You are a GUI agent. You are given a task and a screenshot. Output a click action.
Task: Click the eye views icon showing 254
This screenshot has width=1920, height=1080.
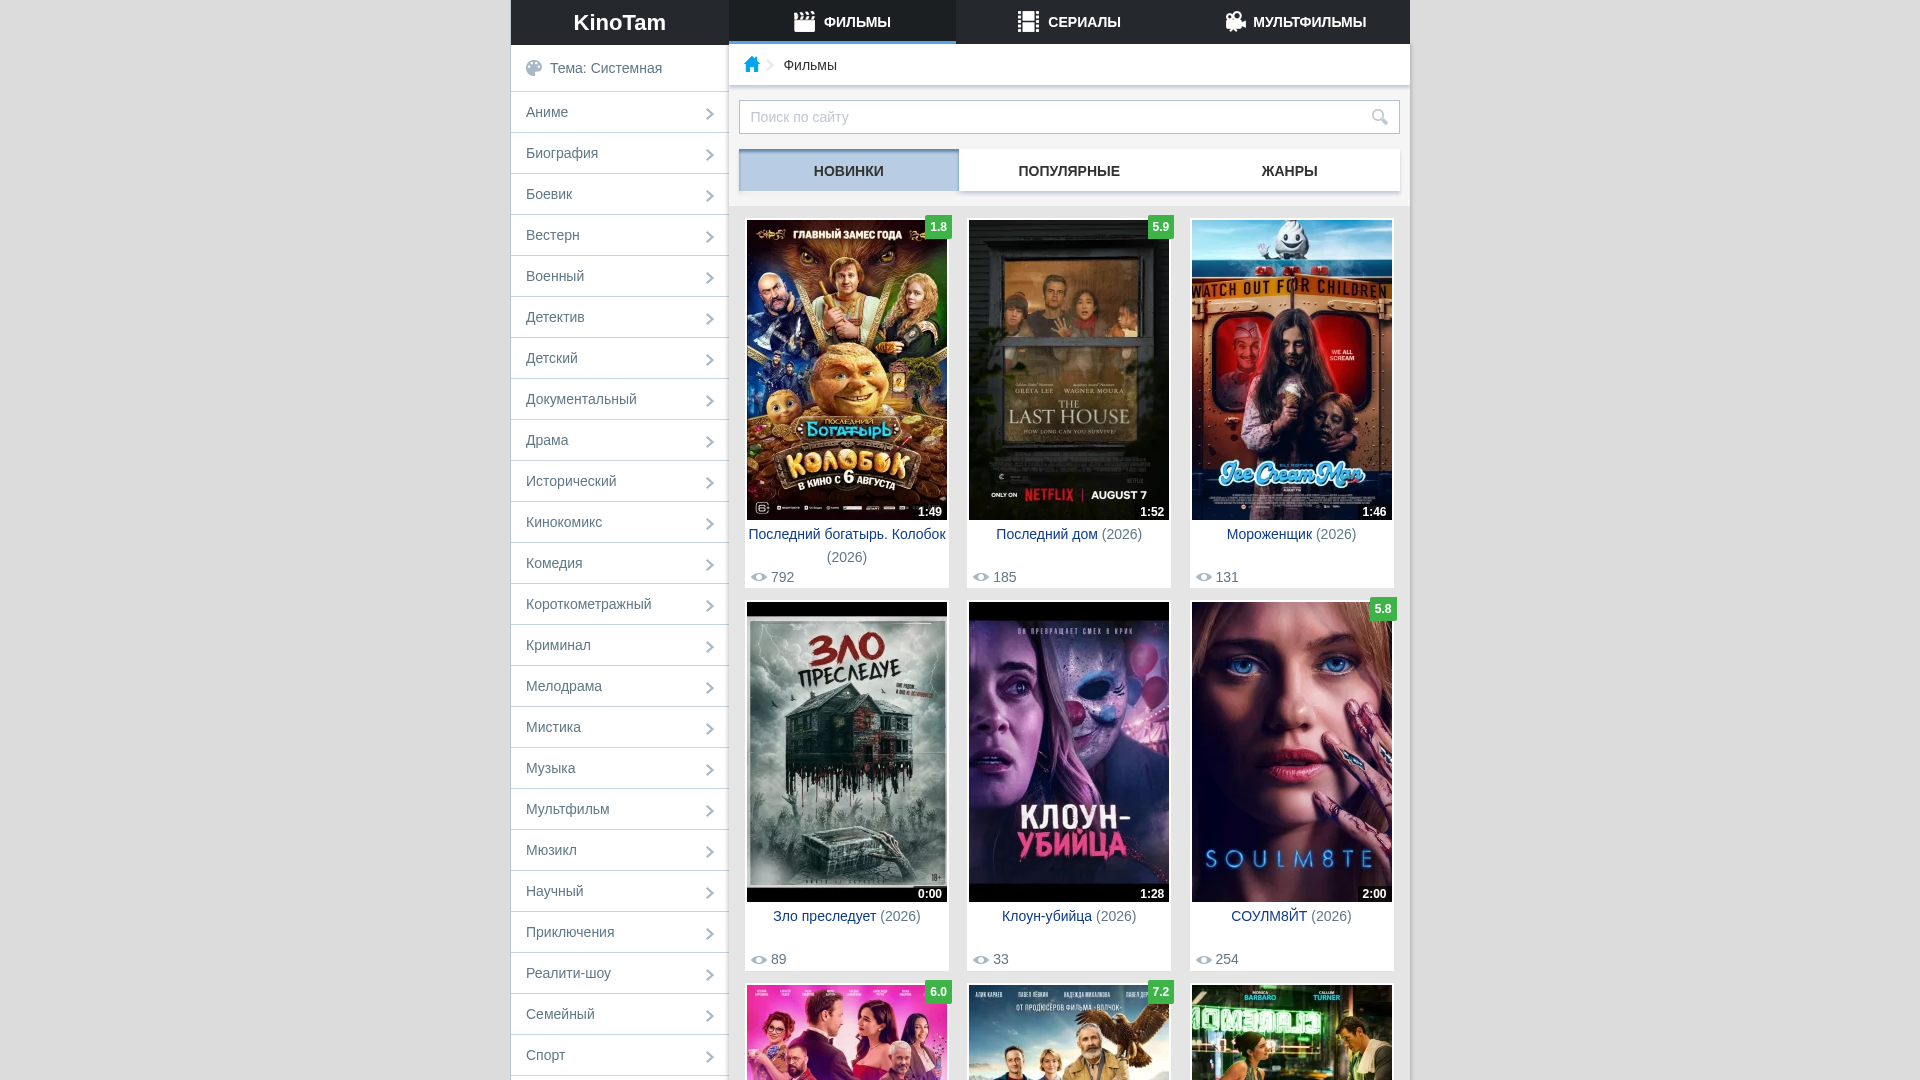coord(1204,959)
